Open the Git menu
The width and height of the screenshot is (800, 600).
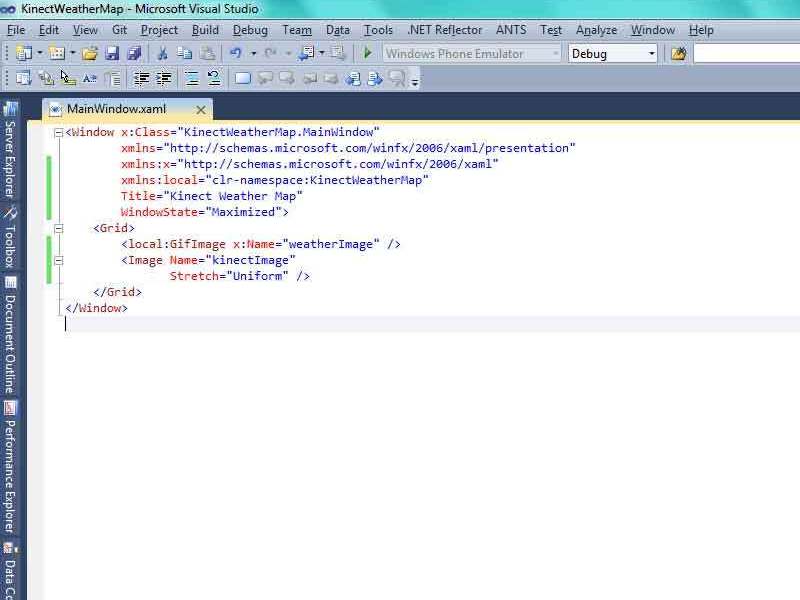click(119, 30)
